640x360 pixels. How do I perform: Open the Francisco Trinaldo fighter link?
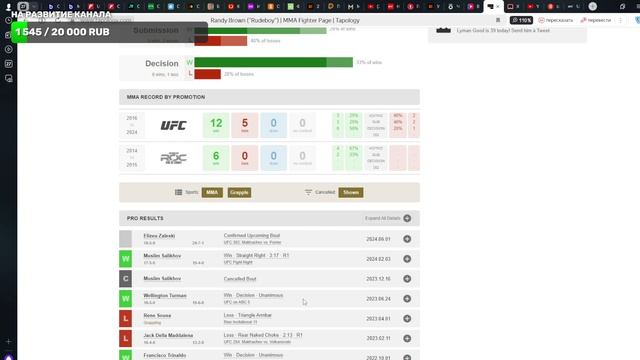tap(164, 355)
